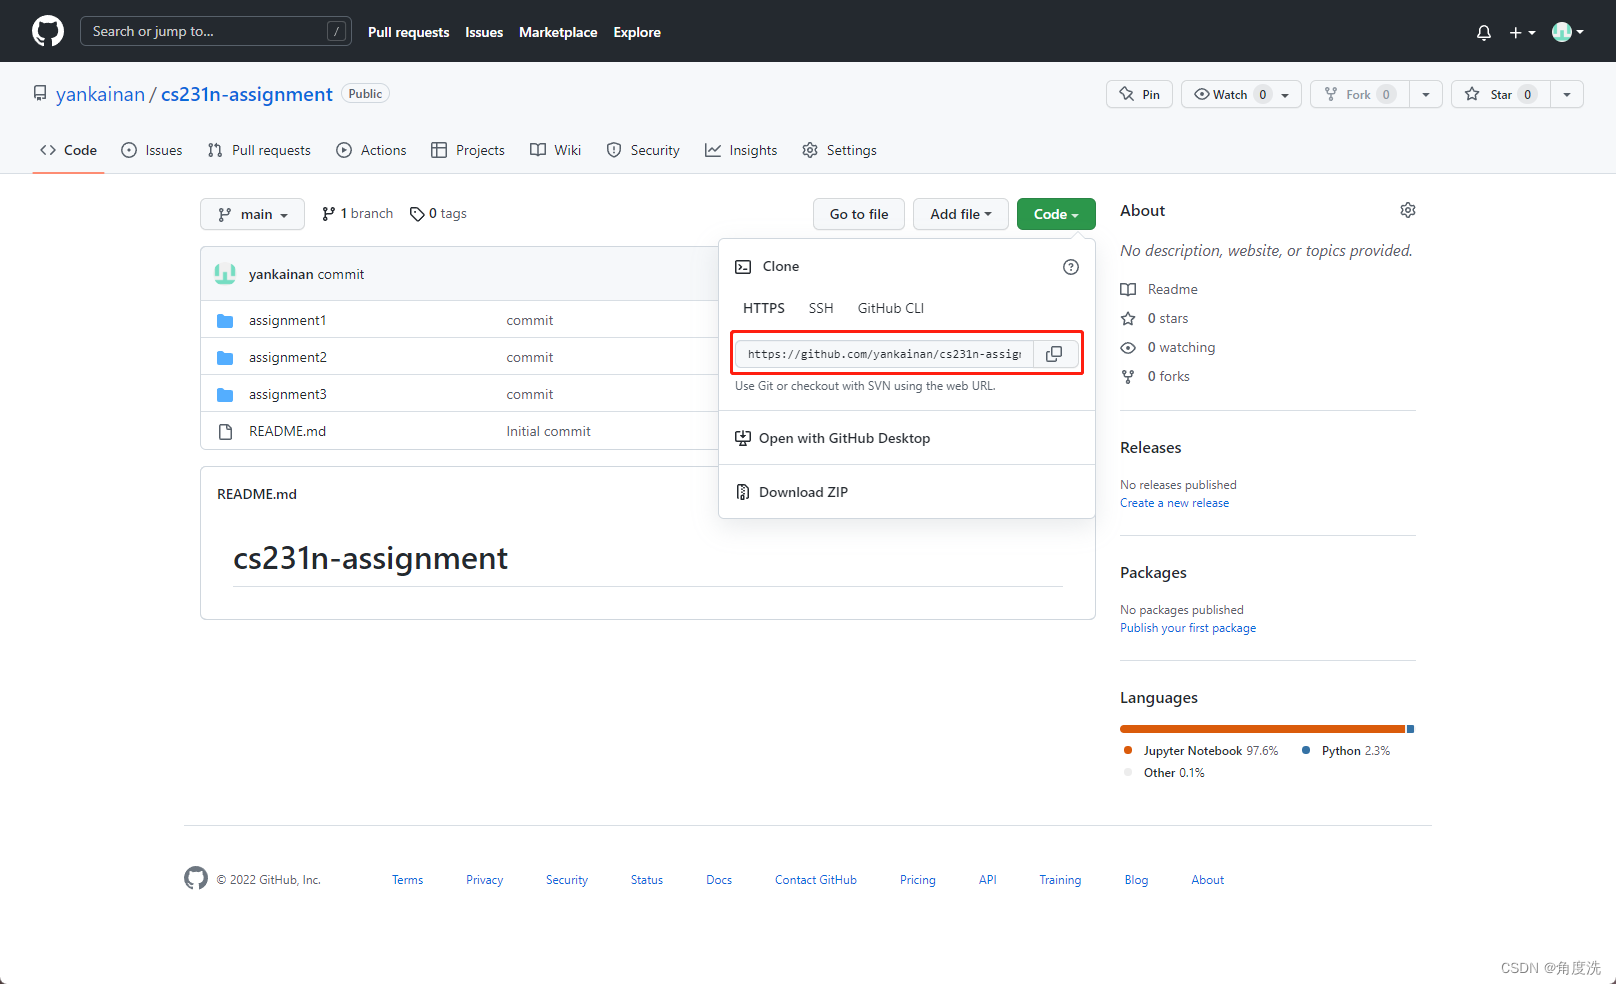Open the Insights tab
This screenshot has height=984, width=1616.
[x=741, y=150]
